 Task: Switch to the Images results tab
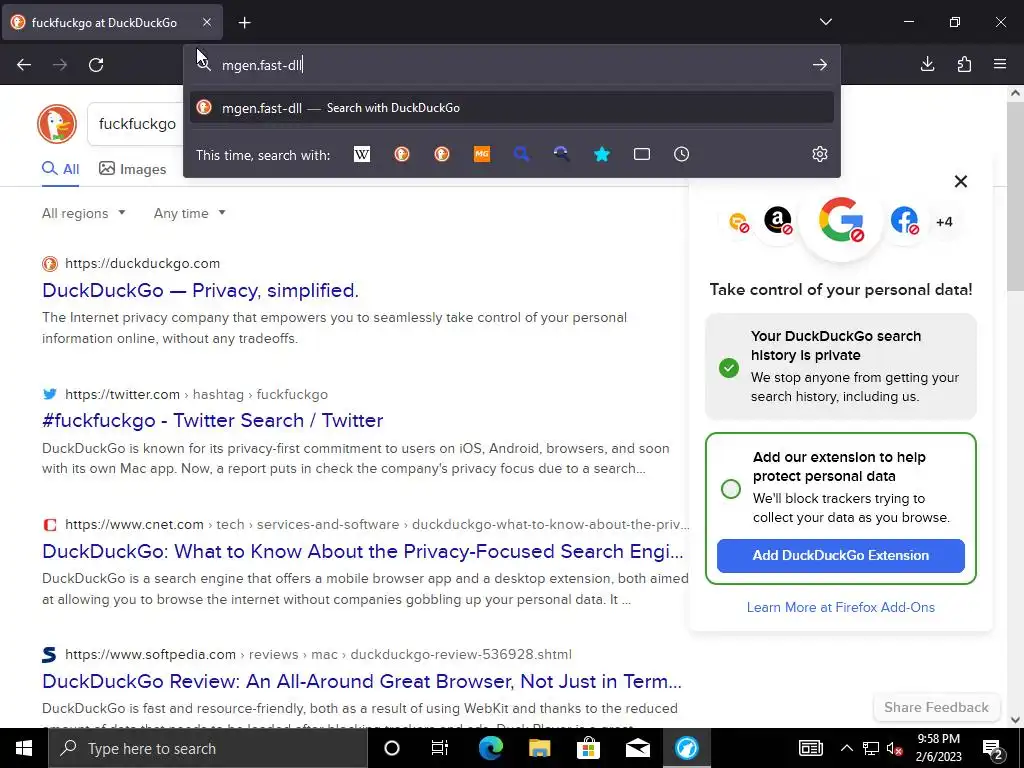pos(133,169)
